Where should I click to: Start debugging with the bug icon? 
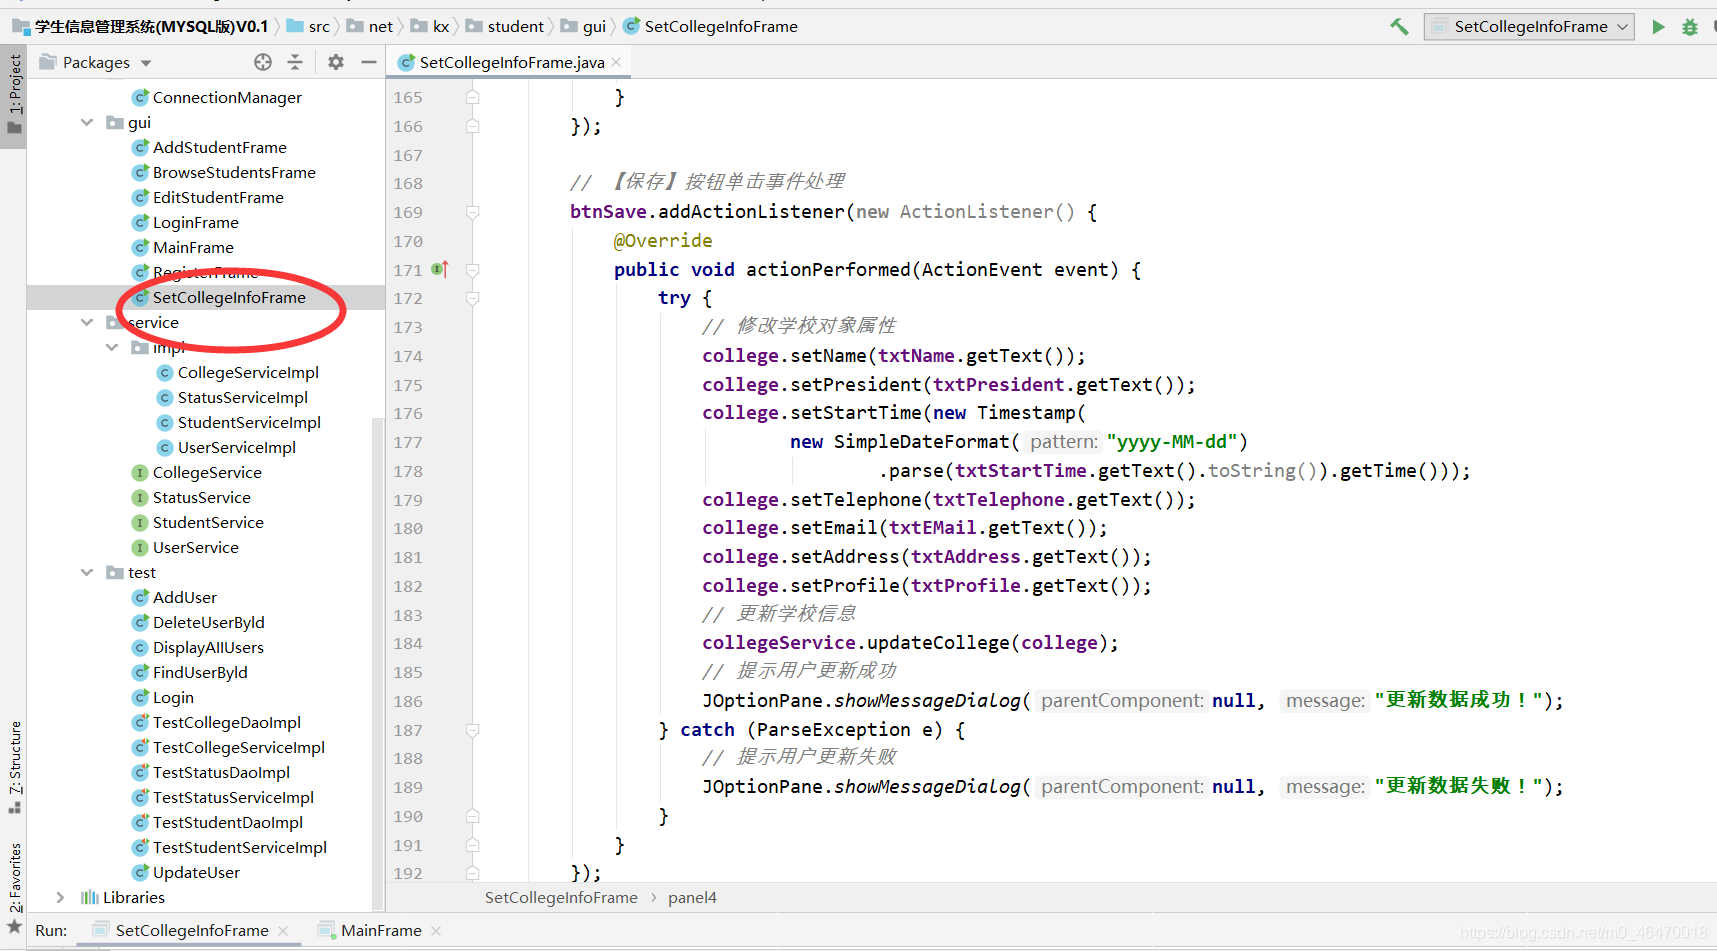click(x=1690, y=27)
